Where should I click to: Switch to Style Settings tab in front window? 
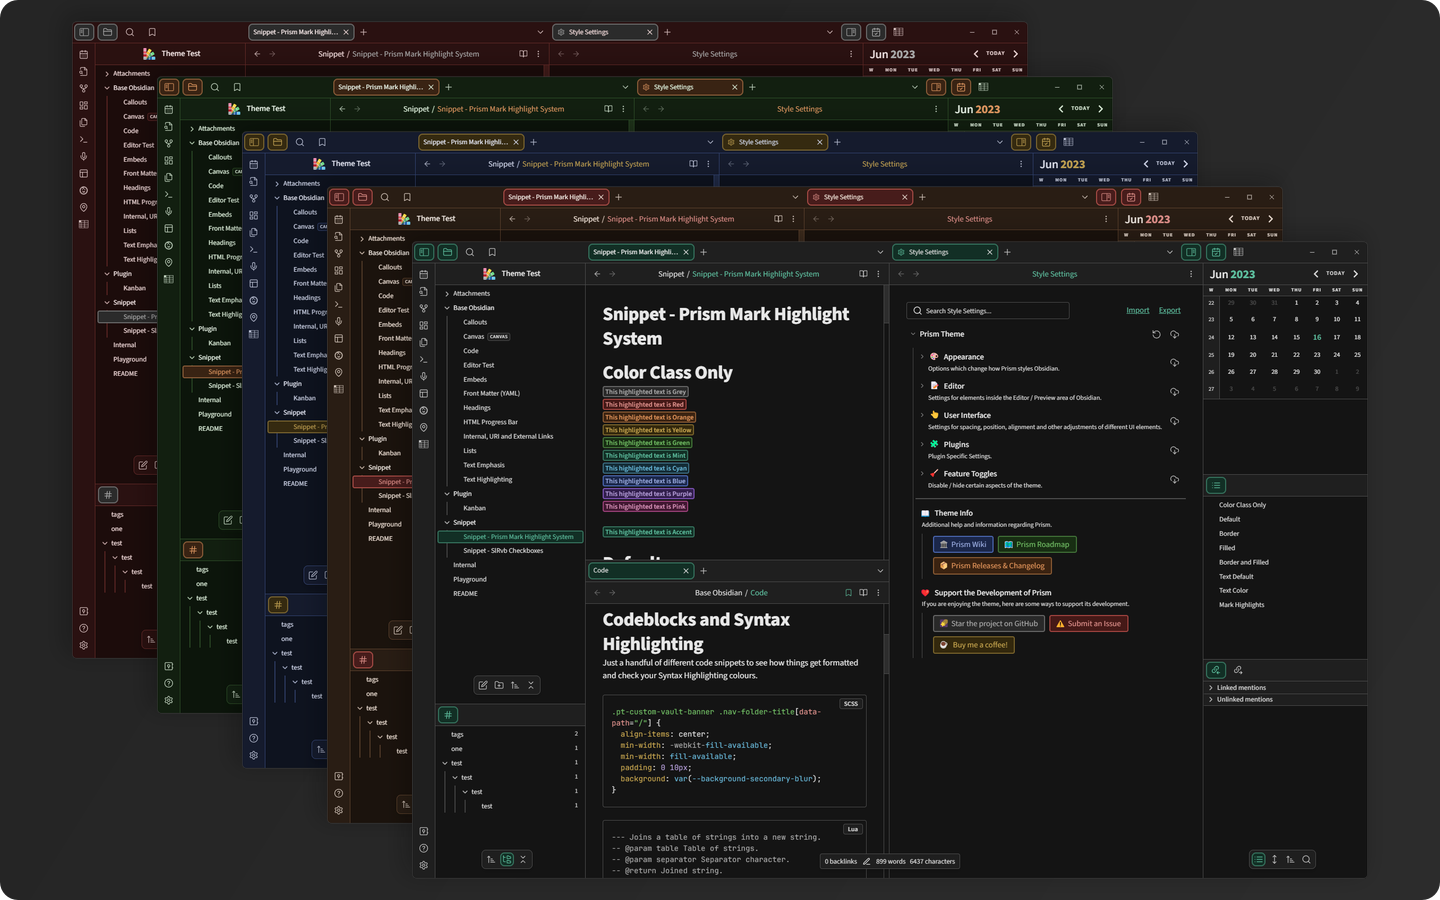[x=945, y=252]
